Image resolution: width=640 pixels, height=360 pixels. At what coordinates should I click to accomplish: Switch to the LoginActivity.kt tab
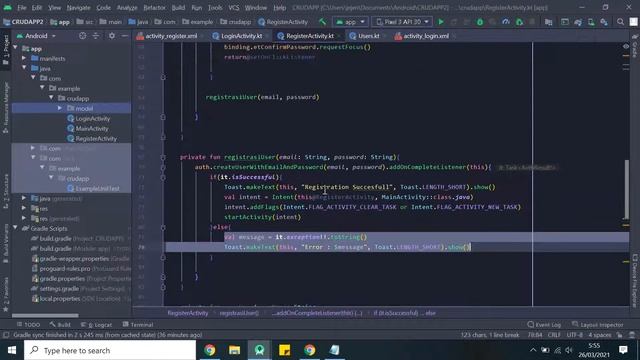(x=241, y=36)
